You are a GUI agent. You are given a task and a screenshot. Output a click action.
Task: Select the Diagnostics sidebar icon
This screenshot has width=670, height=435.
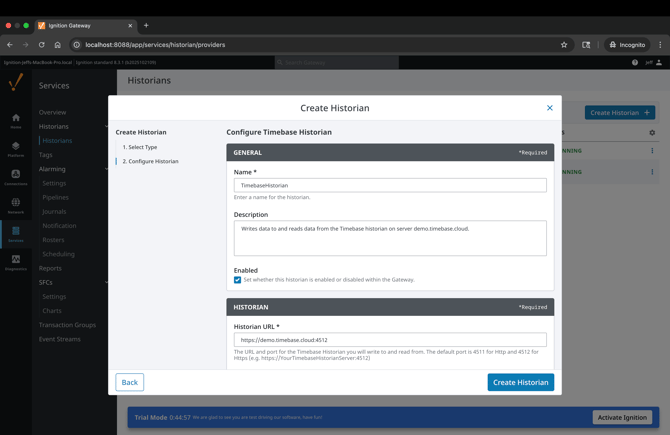(15, 261)
